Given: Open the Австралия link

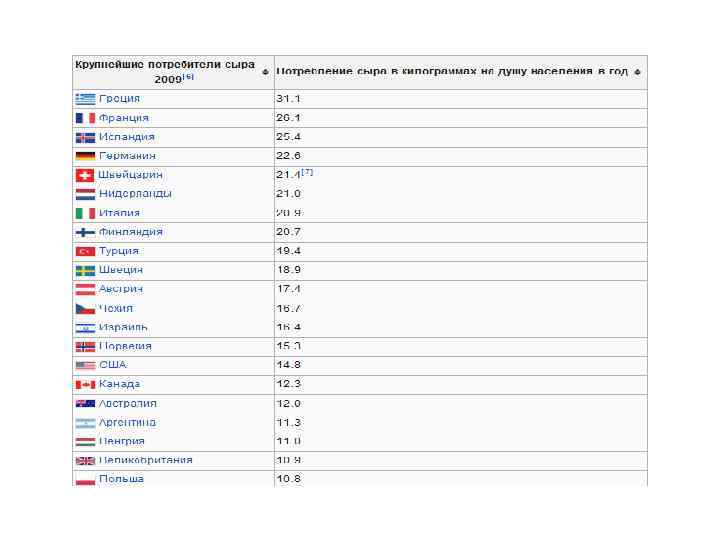Looking at the screenshot, I should tap(128, 404).
